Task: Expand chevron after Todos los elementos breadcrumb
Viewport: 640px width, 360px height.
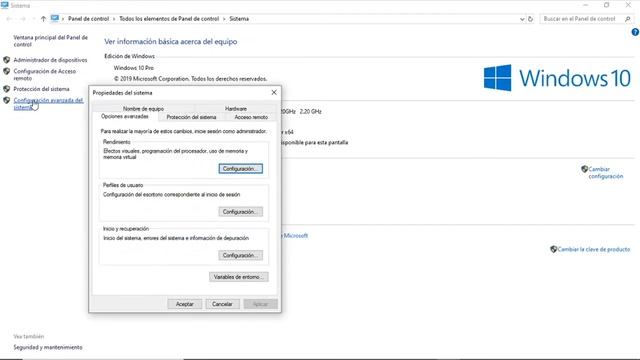Action: 224,19
